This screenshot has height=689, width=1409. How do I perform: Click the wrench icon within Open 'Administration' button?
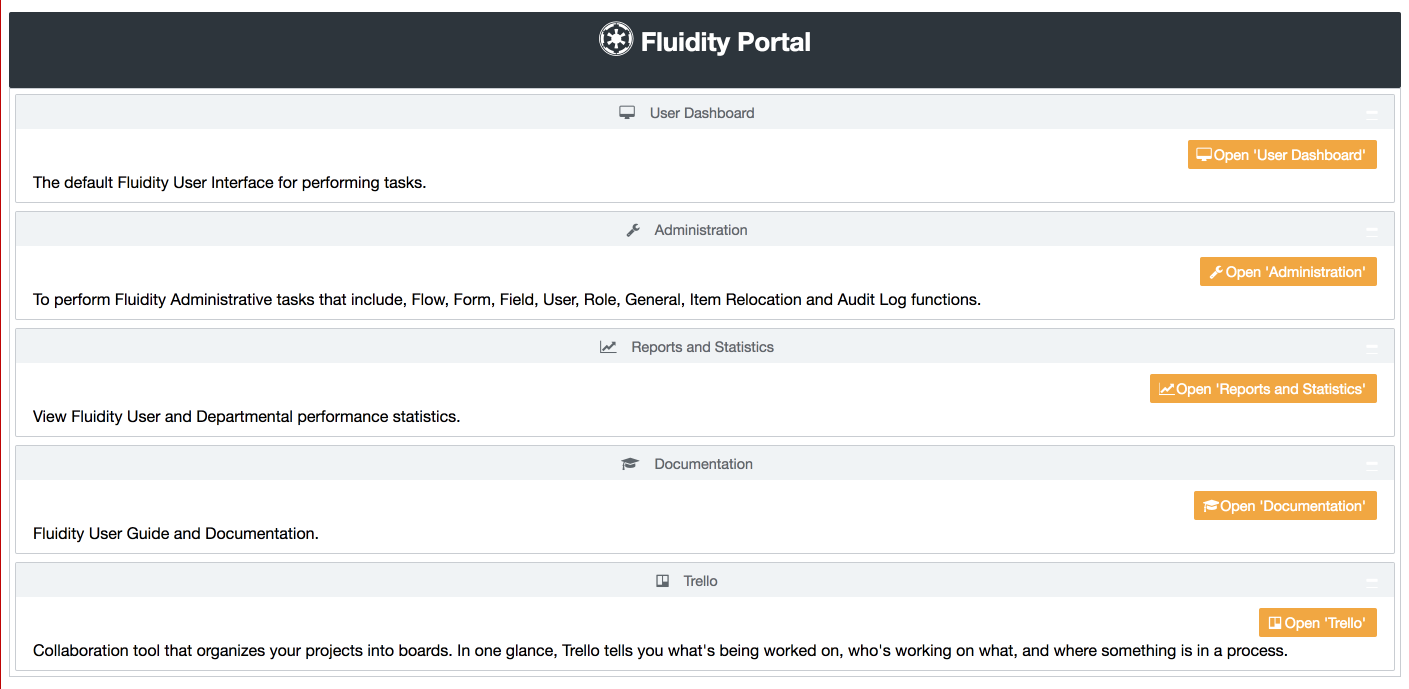coord(1215,271)
